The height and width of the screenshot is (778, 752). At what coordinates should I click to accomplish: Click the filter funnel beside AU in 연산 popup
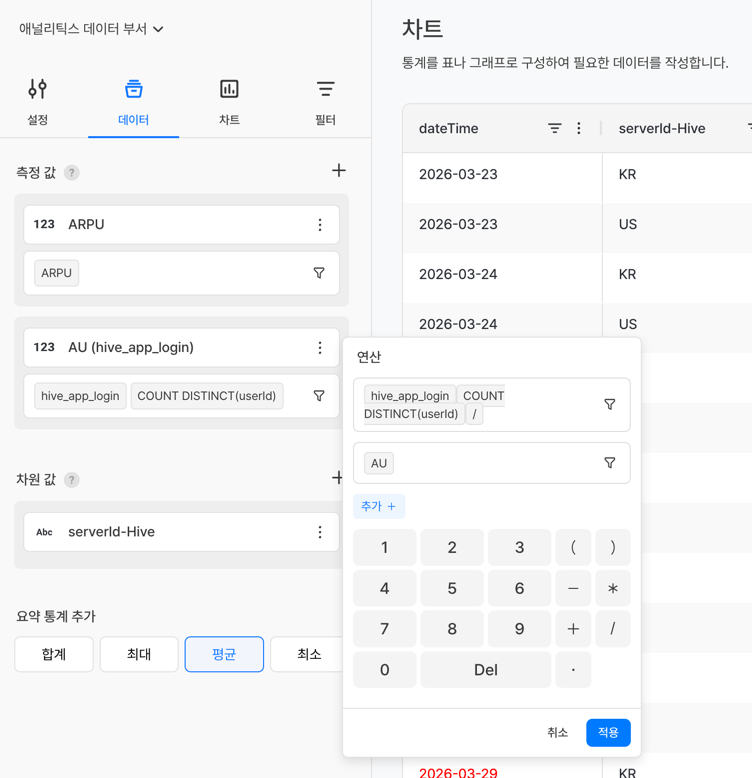coord(609,463)
